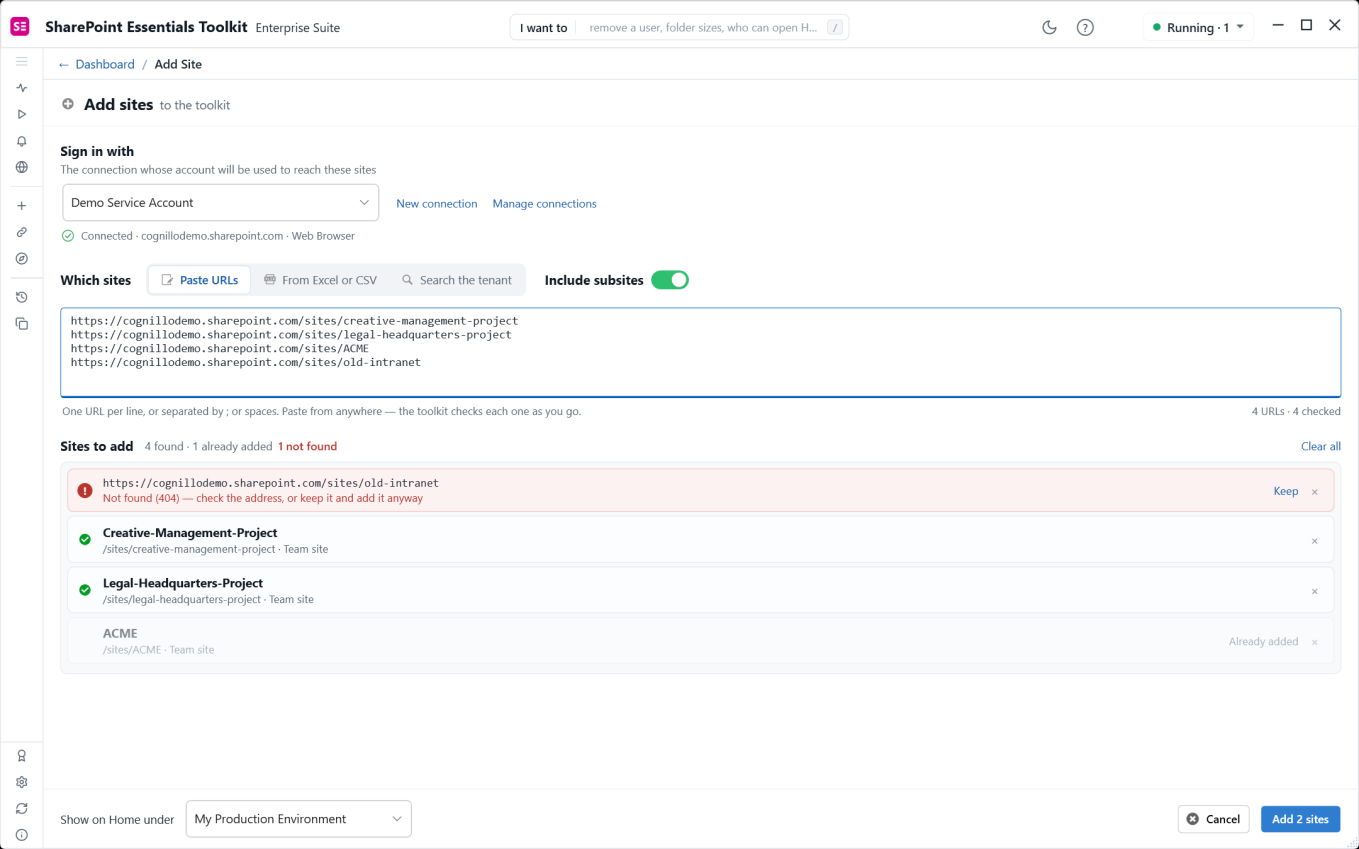The image size is (1359, 849).
Task: Click the refresh arrows icon in sidebar
Action: [21, 808]
